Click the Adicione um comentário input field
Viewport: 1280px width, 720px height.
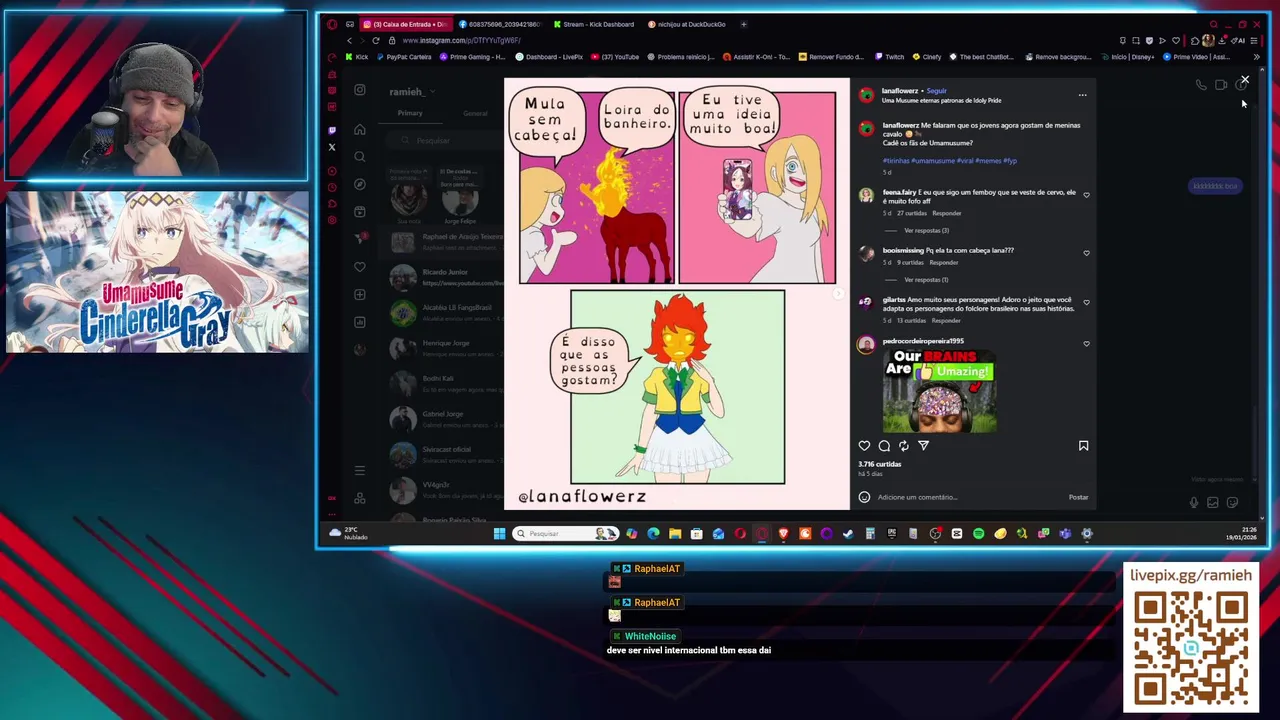coord(965,497)
